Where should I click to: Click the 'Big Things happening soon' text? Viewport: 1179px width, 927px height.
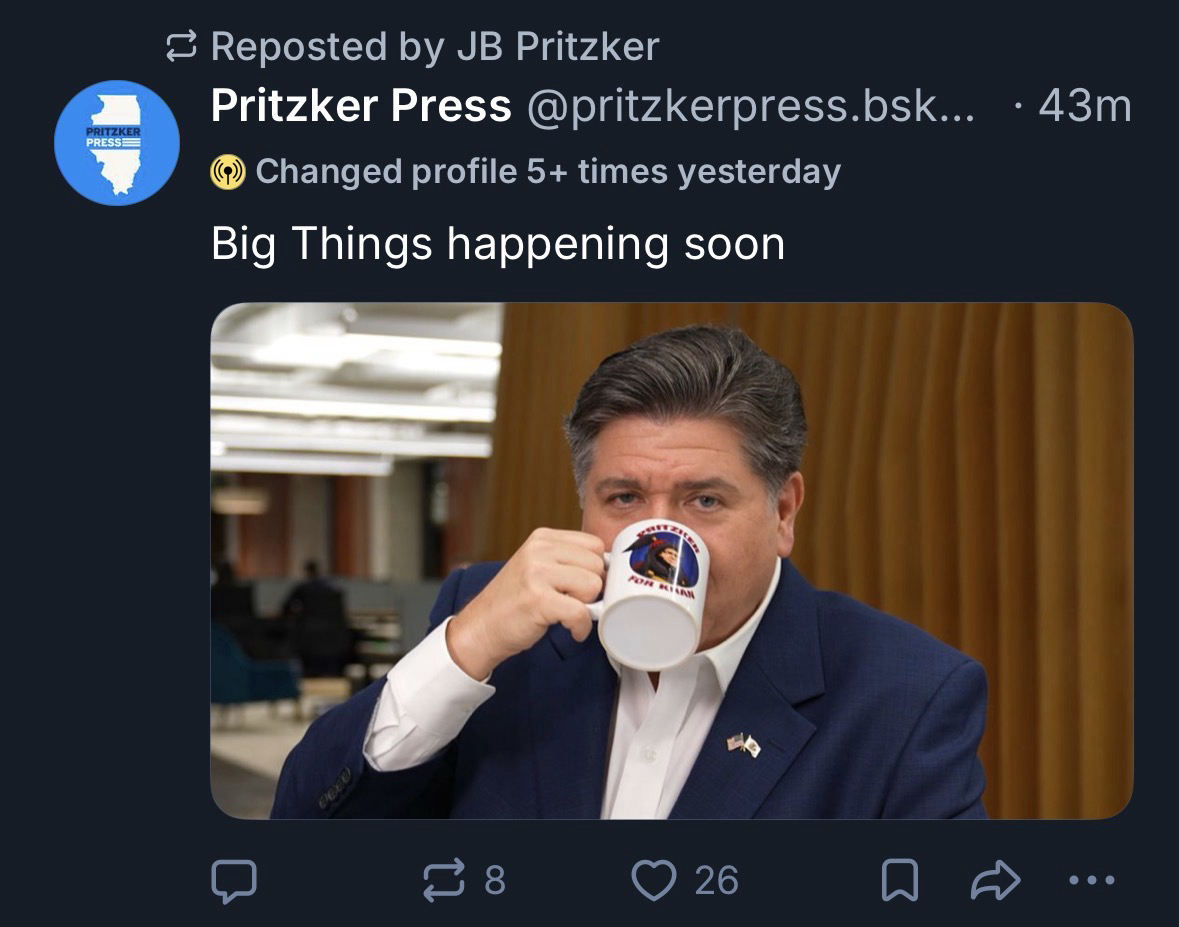point(498,245)
